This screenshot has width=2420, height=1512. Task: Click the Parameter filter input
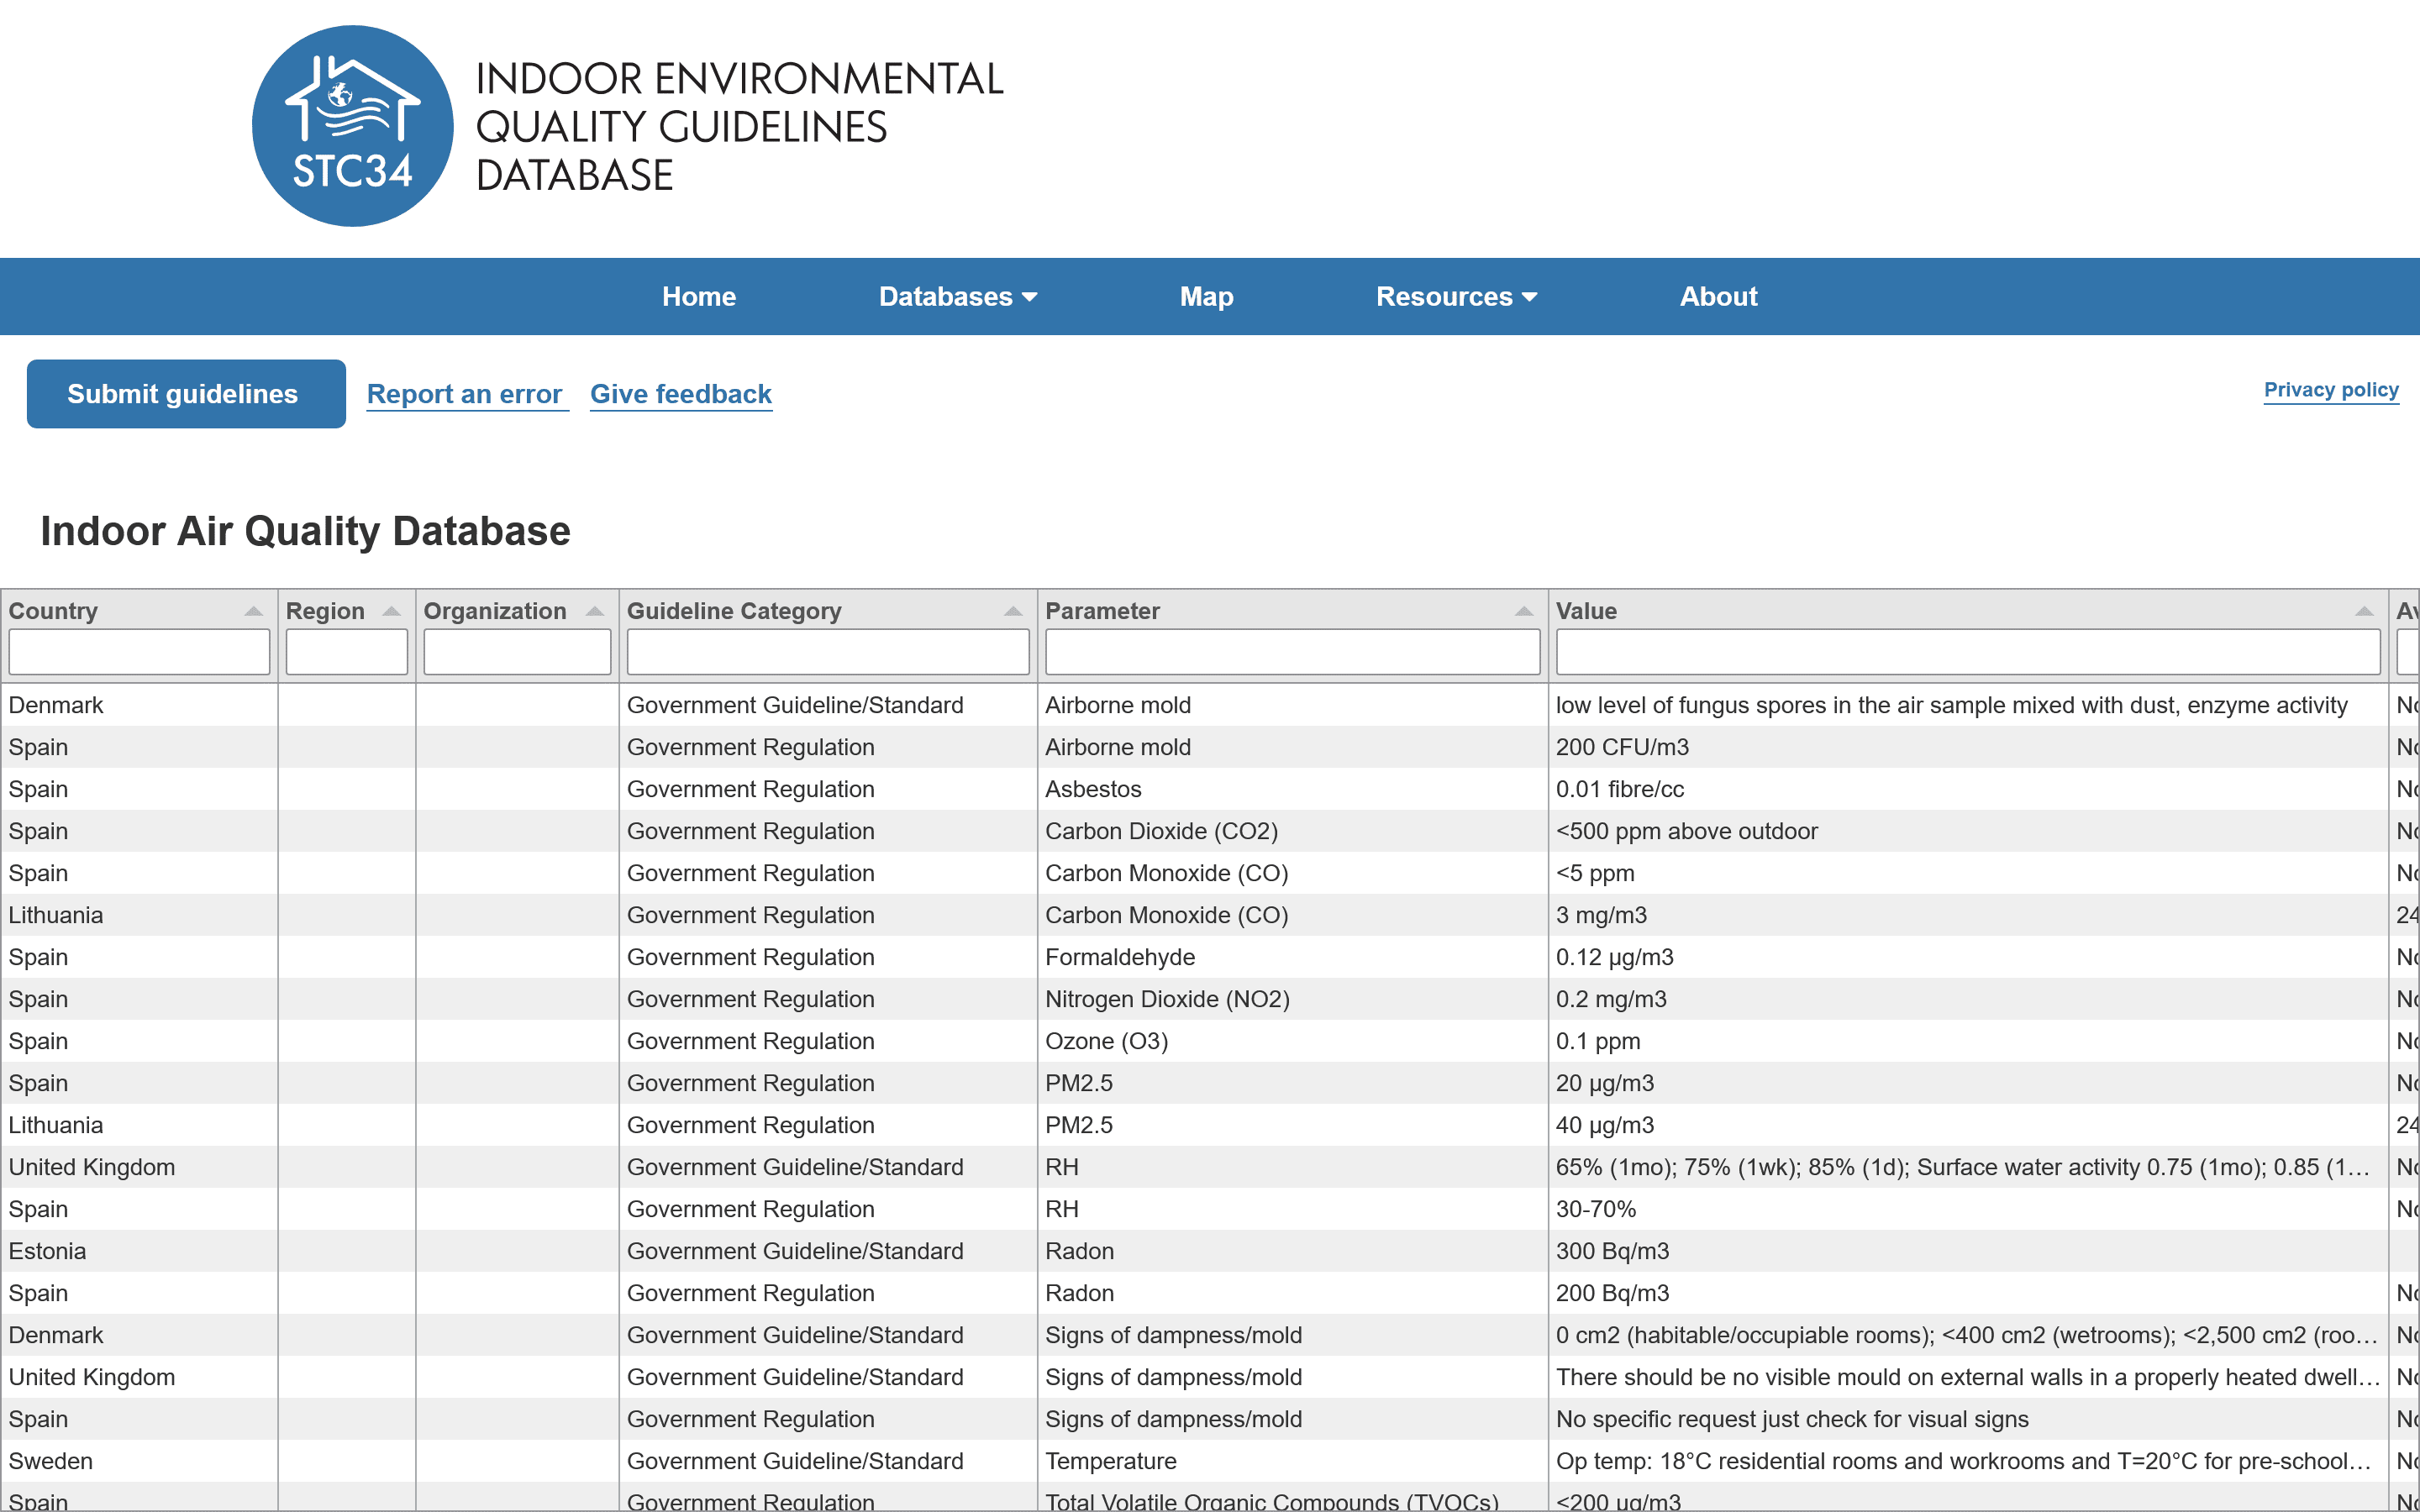1292,652
